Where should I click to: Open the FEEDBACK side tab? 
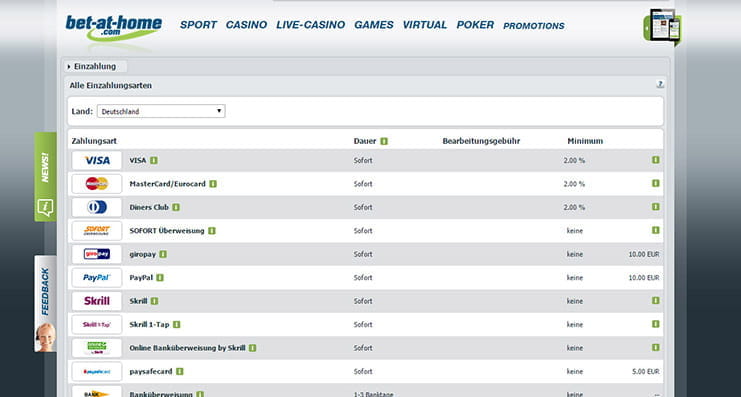click(45, 304)
